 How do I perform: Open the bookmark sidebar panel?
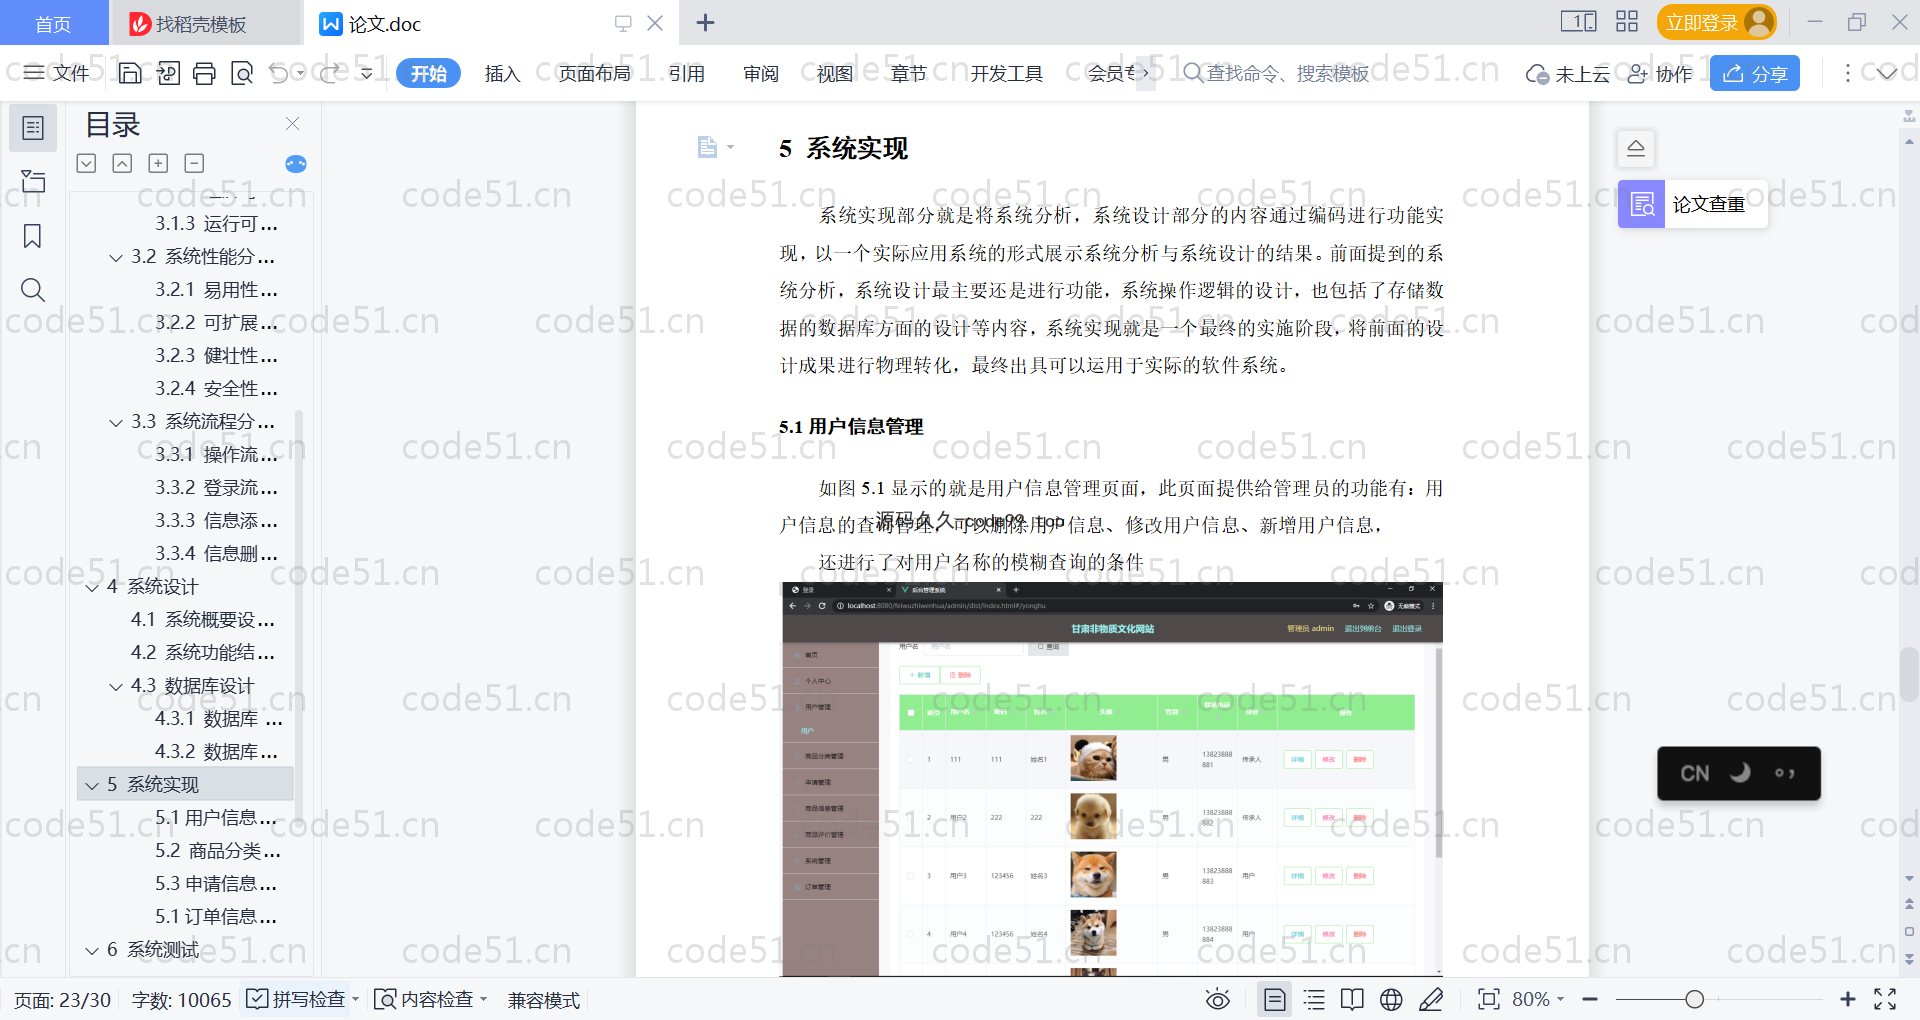[33, 236]
